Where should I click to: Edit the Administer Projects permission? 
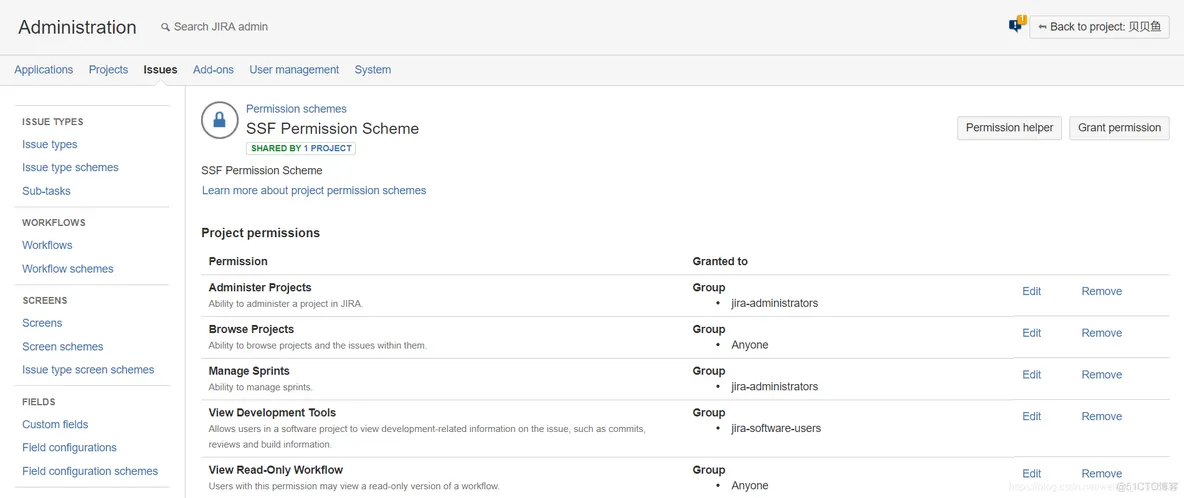[x=1031, y=291]
